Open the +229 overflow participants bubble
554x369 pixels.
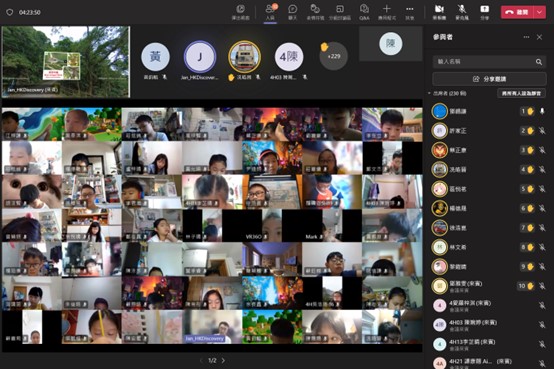(x=334, y=56)
